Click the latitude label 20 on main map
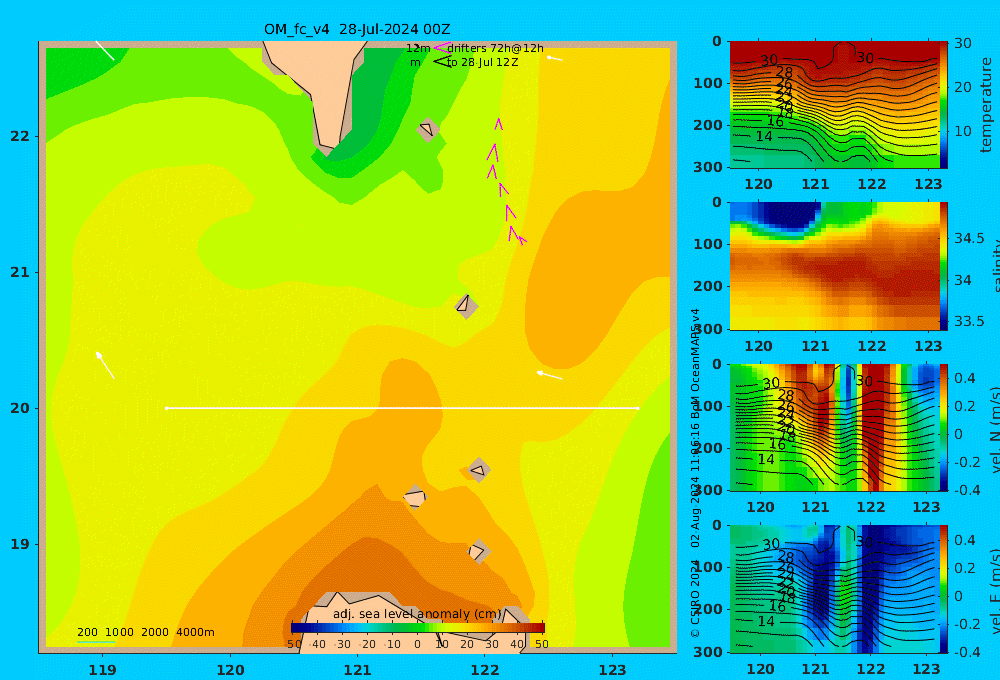Image resolution: width=1000 pixels, height=680 pixels. pyautogui.click(x=20, y=408)
